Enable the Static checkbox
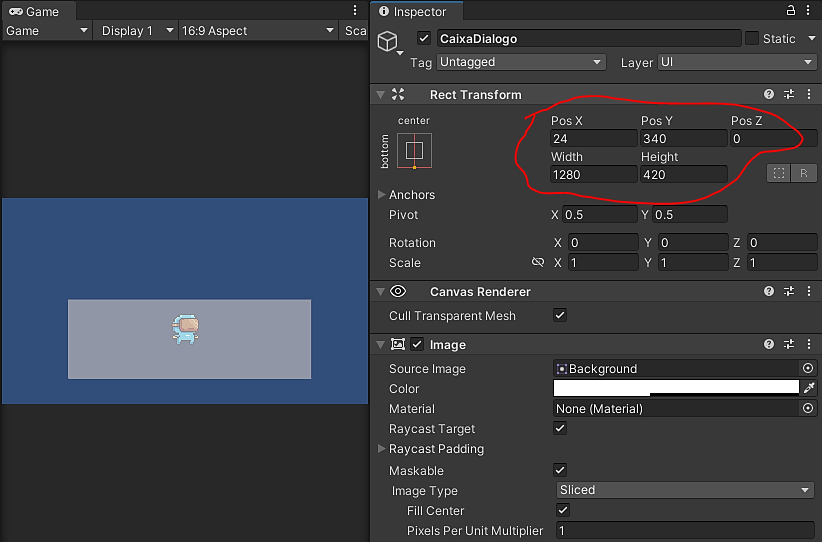 point(752,38)
